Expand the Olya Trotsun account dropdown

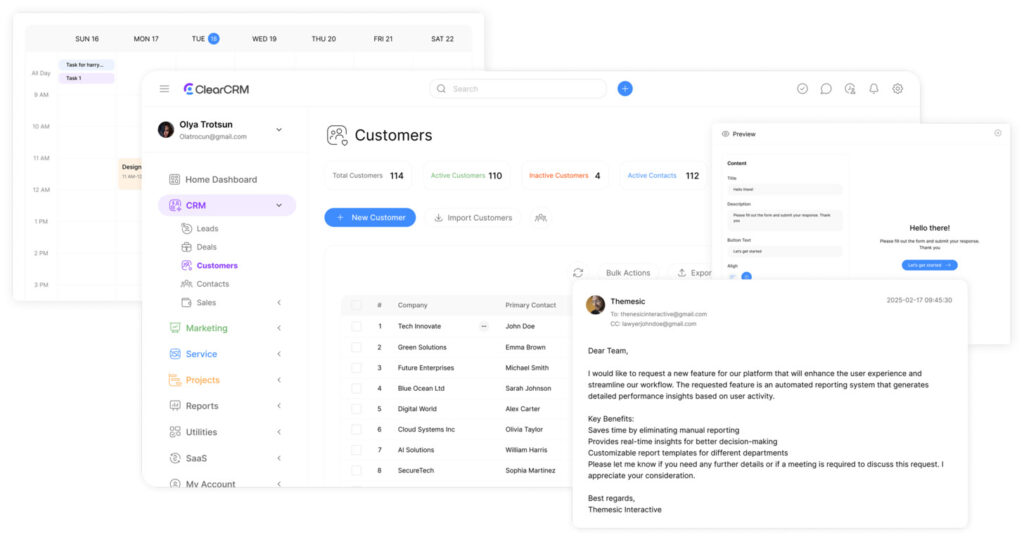coord(279,129)
